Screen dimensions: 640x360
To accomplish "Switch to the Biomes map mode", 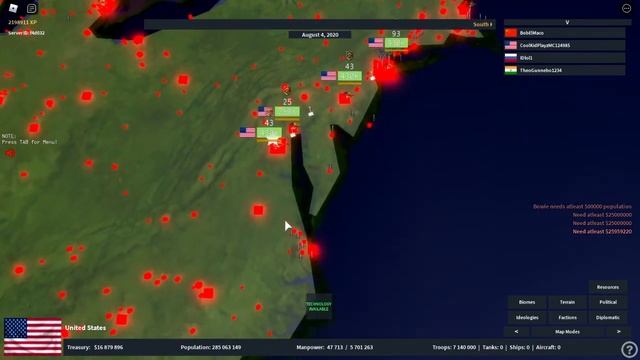I will click(527, 302).
